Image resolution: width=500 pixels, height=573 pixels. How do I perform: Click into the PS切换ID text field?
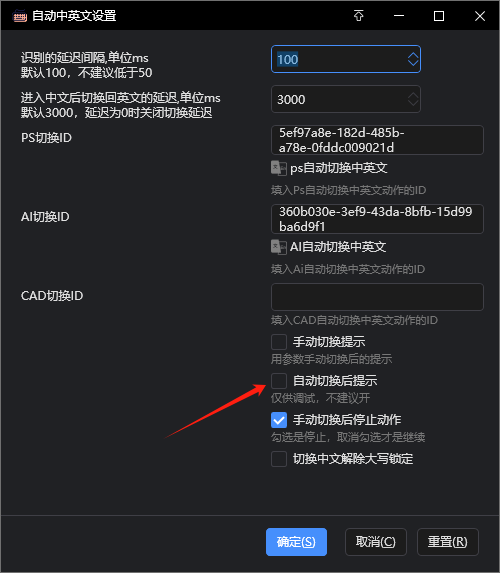377,140
